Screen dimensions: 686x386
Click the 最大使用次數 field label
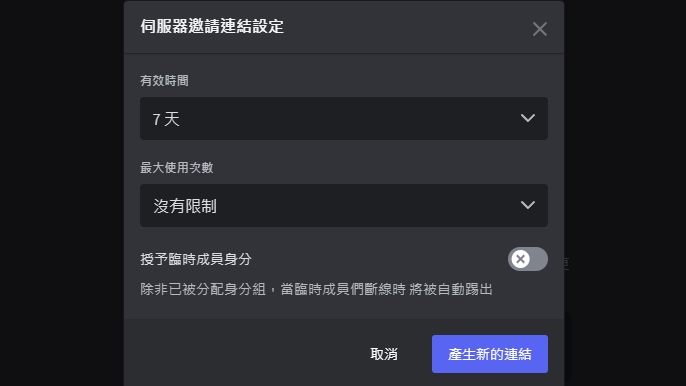[177, 168]
